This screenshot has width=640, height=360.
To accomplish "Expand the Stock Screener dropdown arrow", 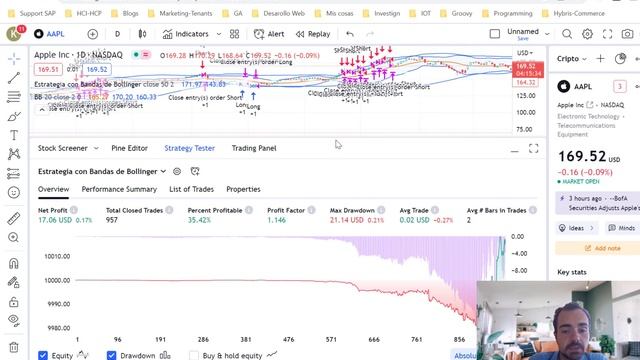I will 96,148.
